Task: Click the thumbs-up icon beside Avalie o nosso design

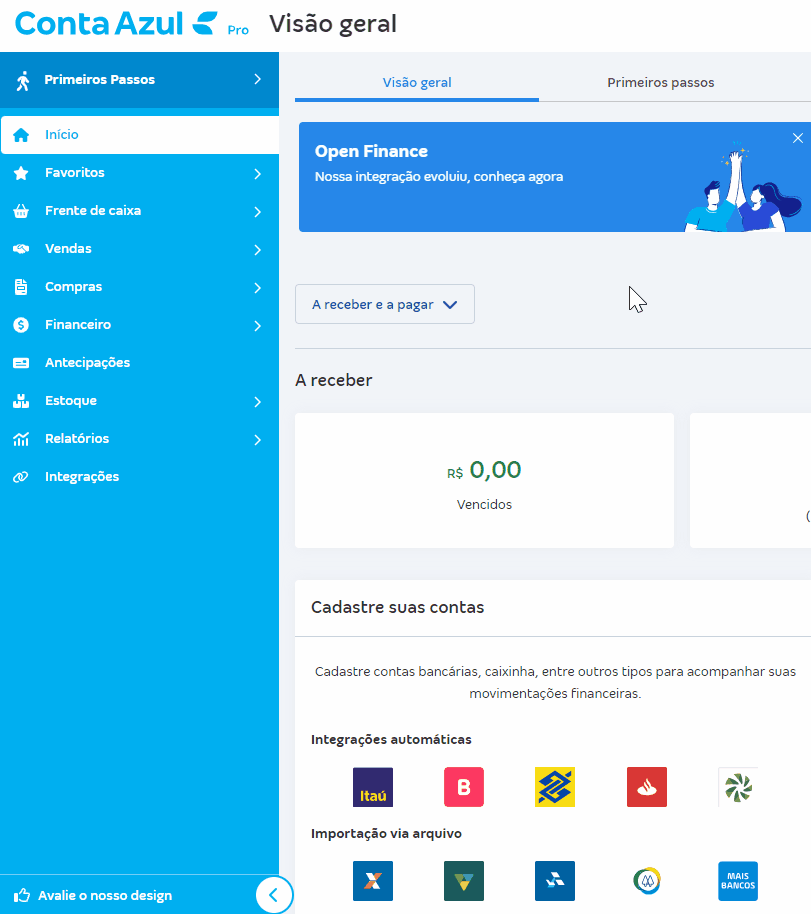Action: (22, 895)
